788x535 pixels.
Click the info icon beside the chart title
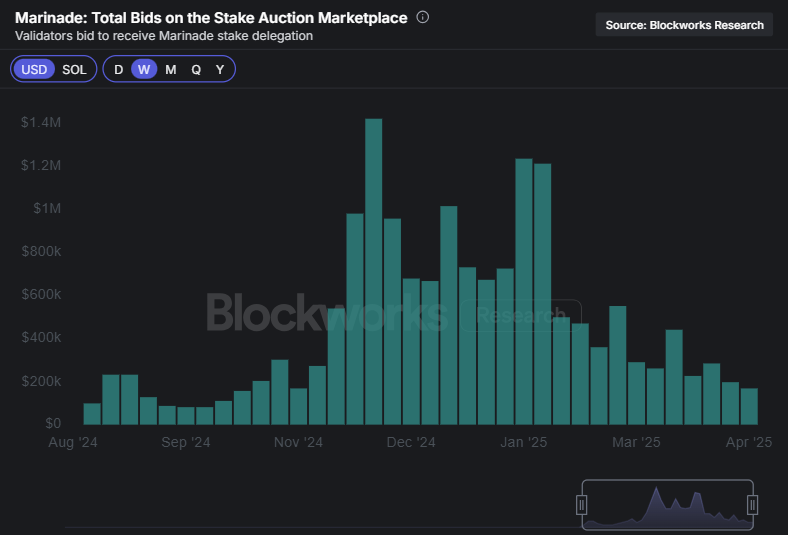[423, 18]
